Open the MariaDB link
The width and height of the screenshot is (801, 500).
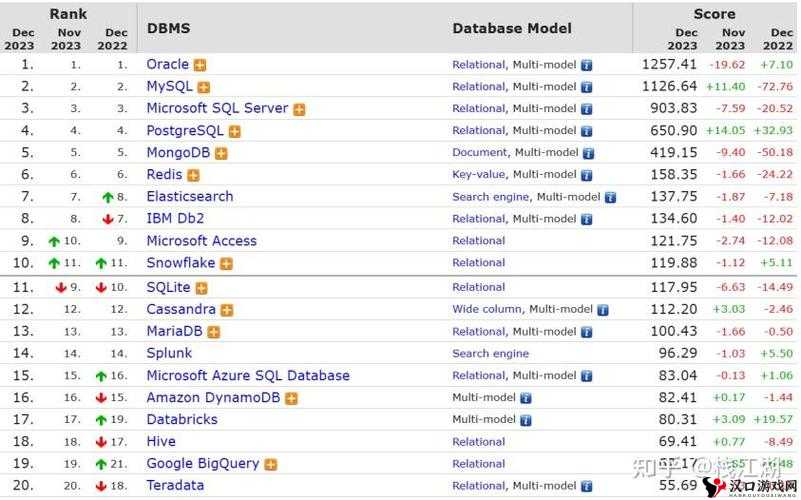click(x=175, y=331)
